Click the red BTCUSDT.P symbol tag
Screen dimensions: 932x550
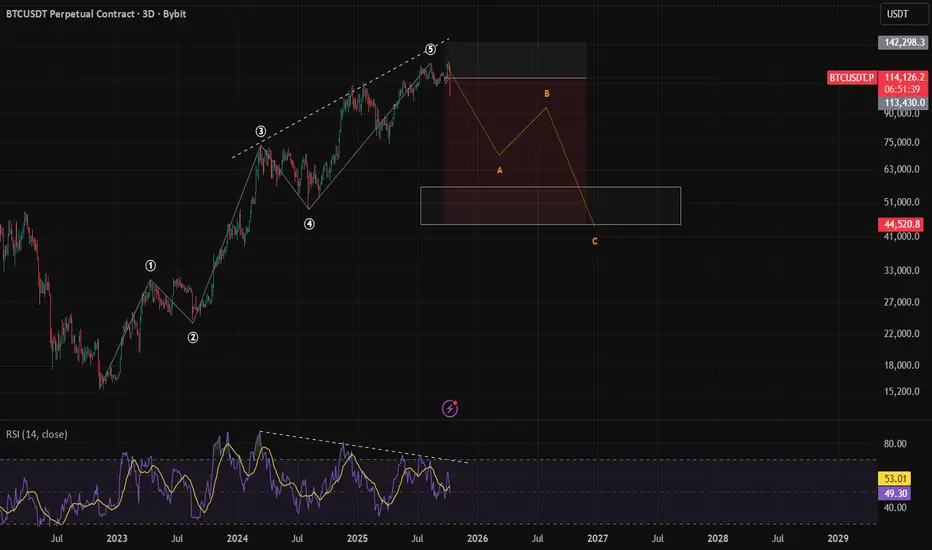(x=852, y=77)
